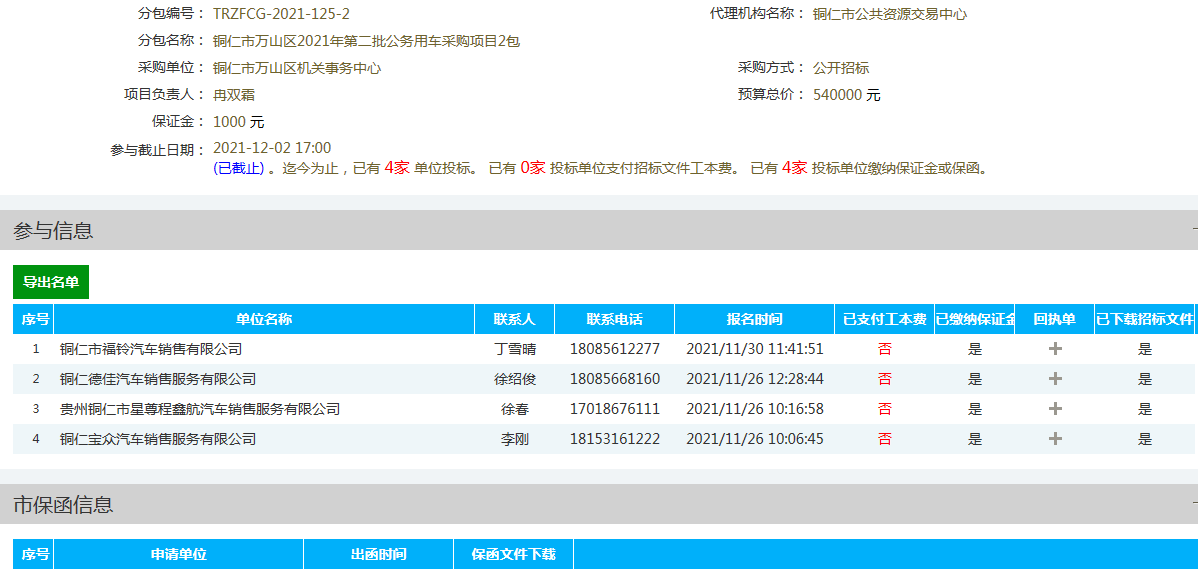Viewport: 1198px width, 572px height.
Task: Click the 申请单位 header in guarantee table
Action: (x=178, y=554)
